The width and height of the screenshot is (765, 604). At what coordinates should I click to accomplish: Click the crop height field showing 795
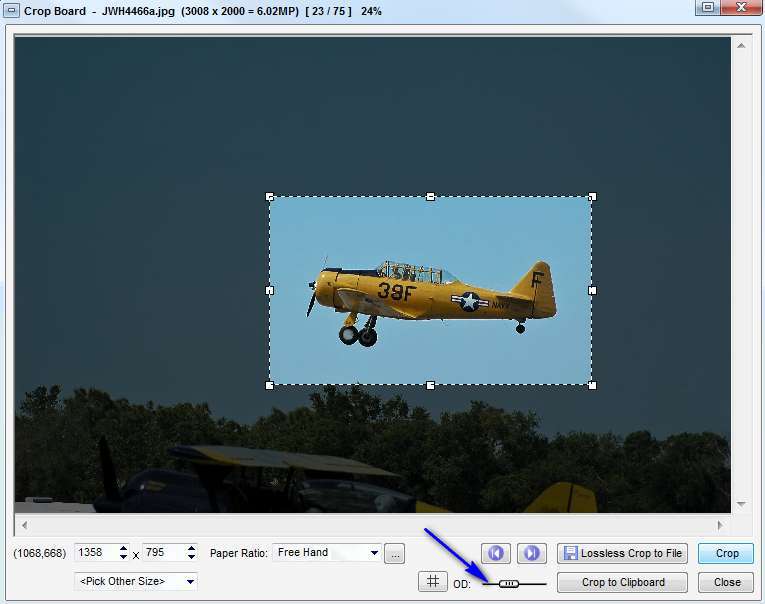[164, 553]
